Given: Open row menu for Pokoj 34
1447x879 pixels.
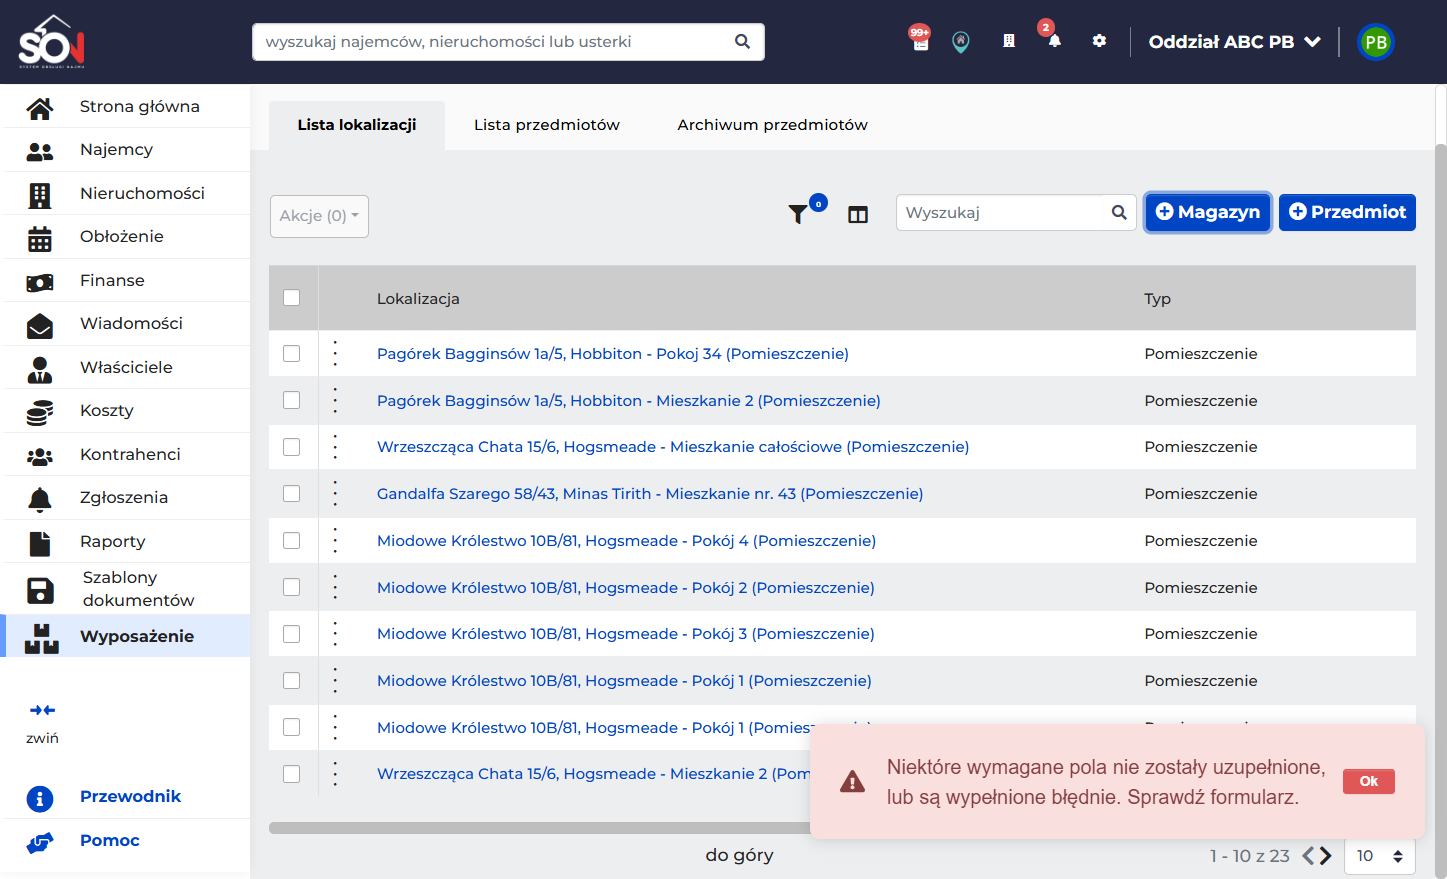Looking at the screenshot, I should (335, 353).
